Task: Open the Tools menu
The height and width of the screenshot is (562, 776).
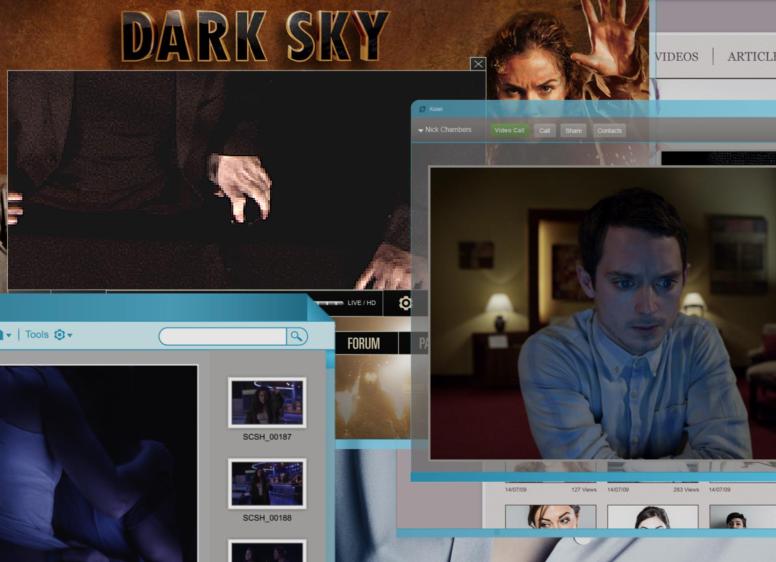Action: [x=37, y=335]
